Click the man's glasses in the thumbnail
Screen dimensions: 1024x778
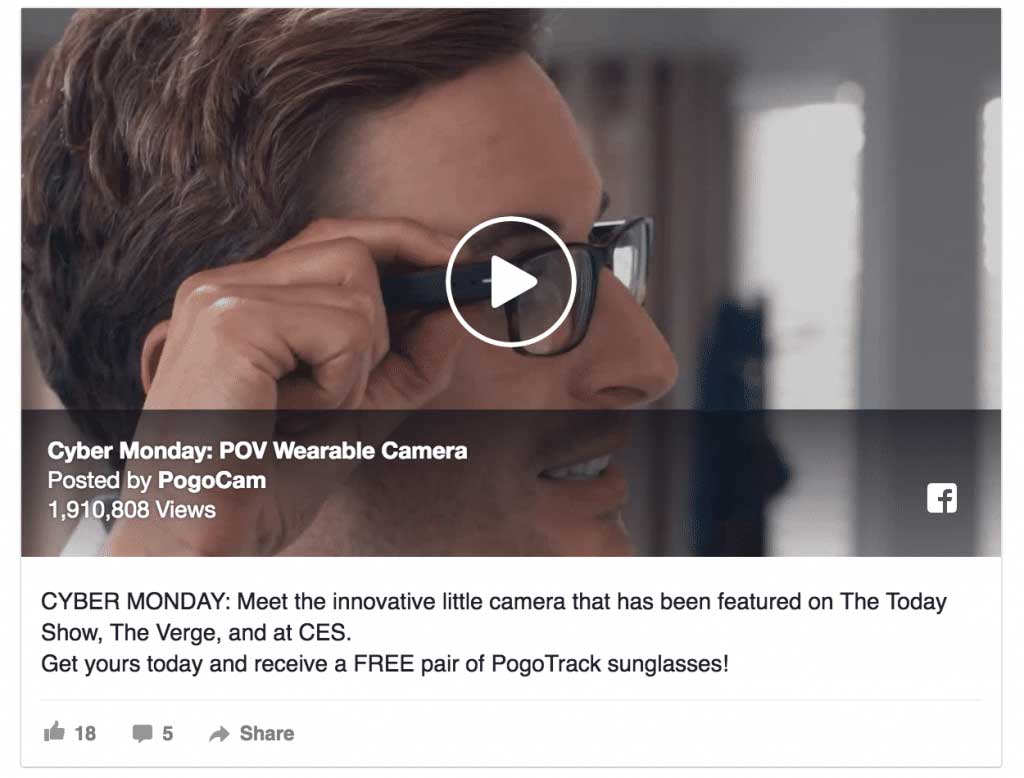tap(588, 274)
